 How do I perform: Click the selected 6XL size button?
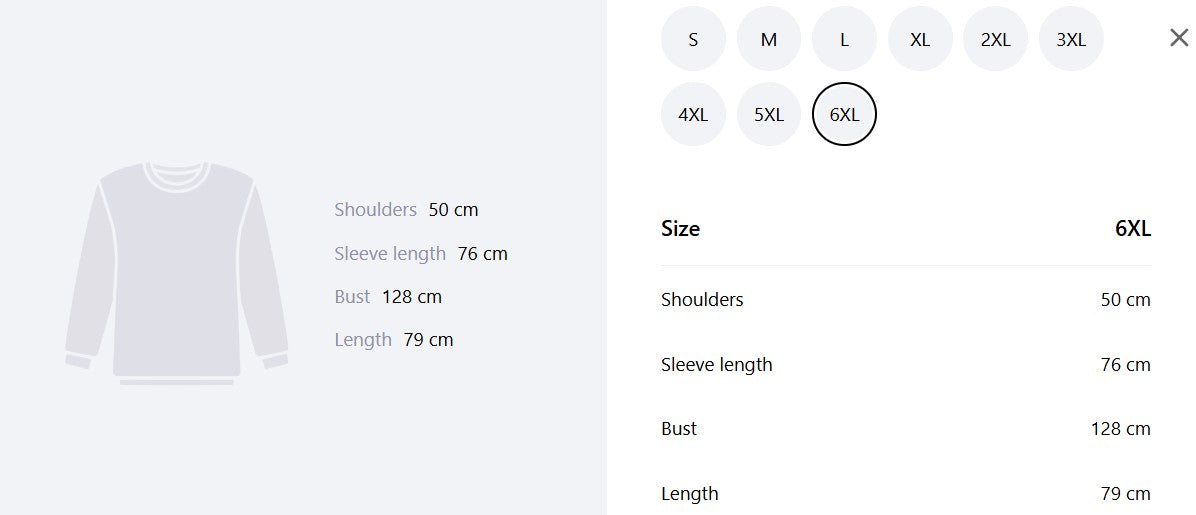(844, 114)
